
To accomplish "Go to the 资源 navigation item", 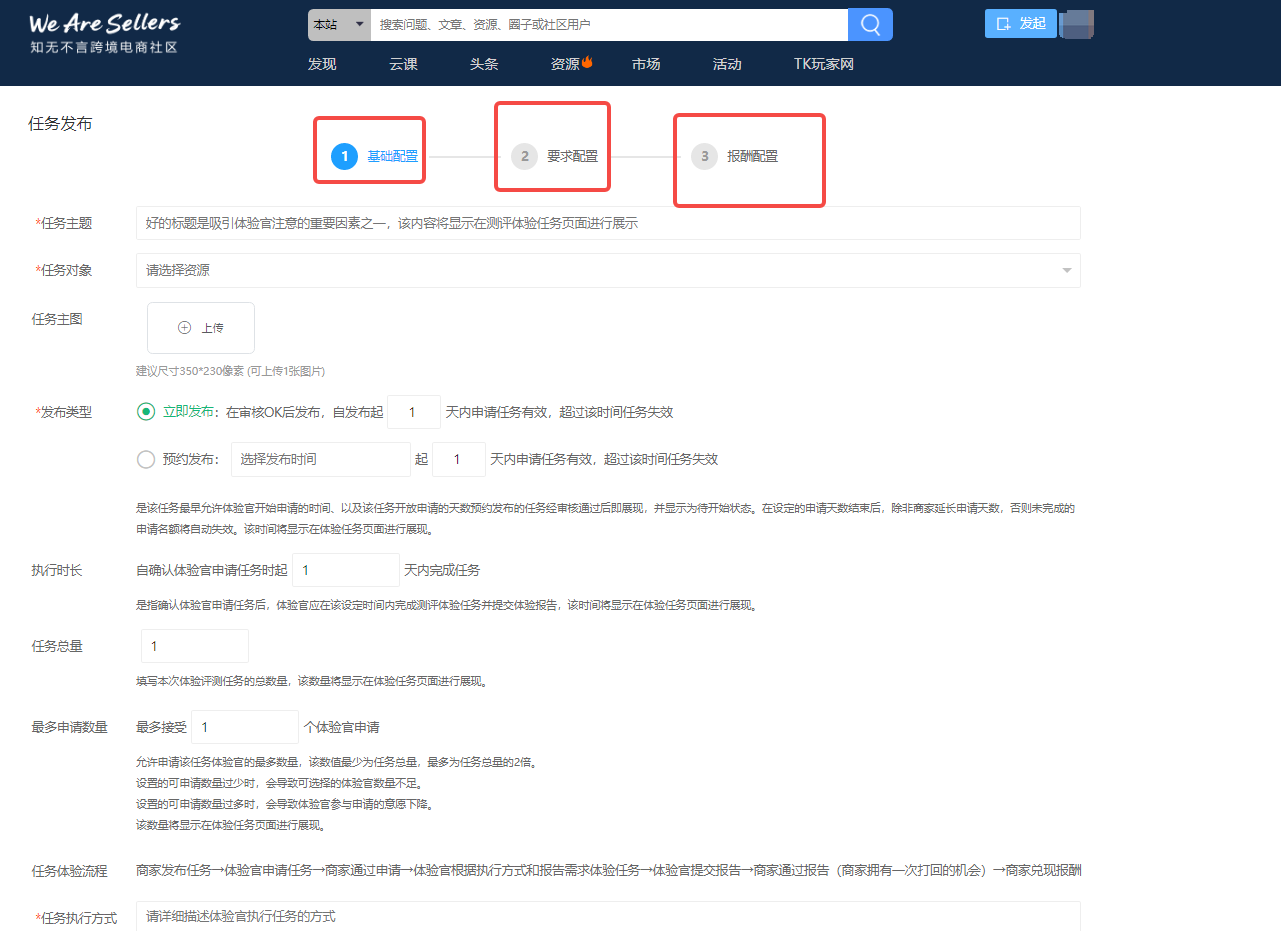I will coord(566,64).
